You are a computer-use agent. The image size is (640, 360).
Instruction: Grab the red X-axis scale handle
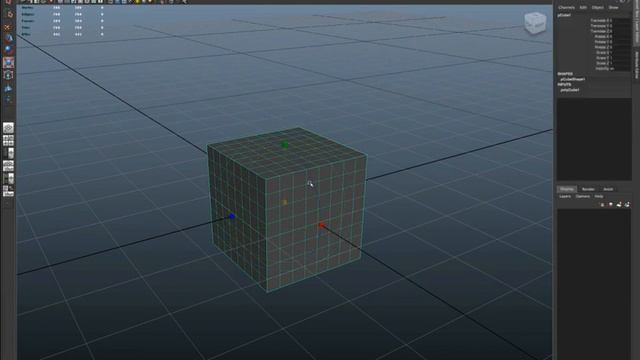pyautogui.click(x=322, y=225)
